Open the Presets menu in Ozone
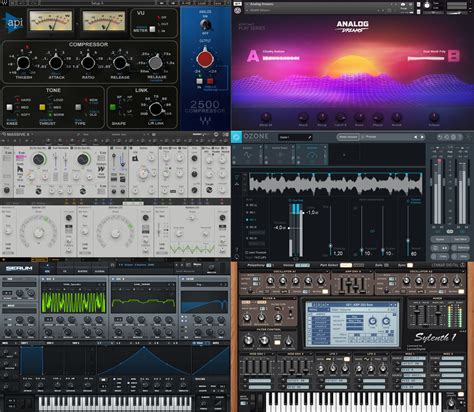The image size is (474, 412). (x=371, y=137)
